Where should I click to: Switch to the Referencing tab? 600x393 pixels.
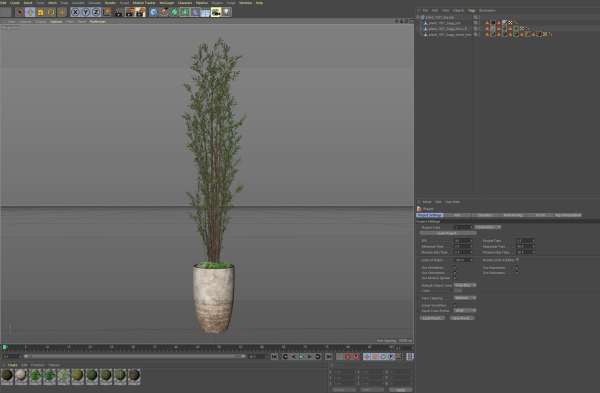pyautogui.click(x=513, y=215)
